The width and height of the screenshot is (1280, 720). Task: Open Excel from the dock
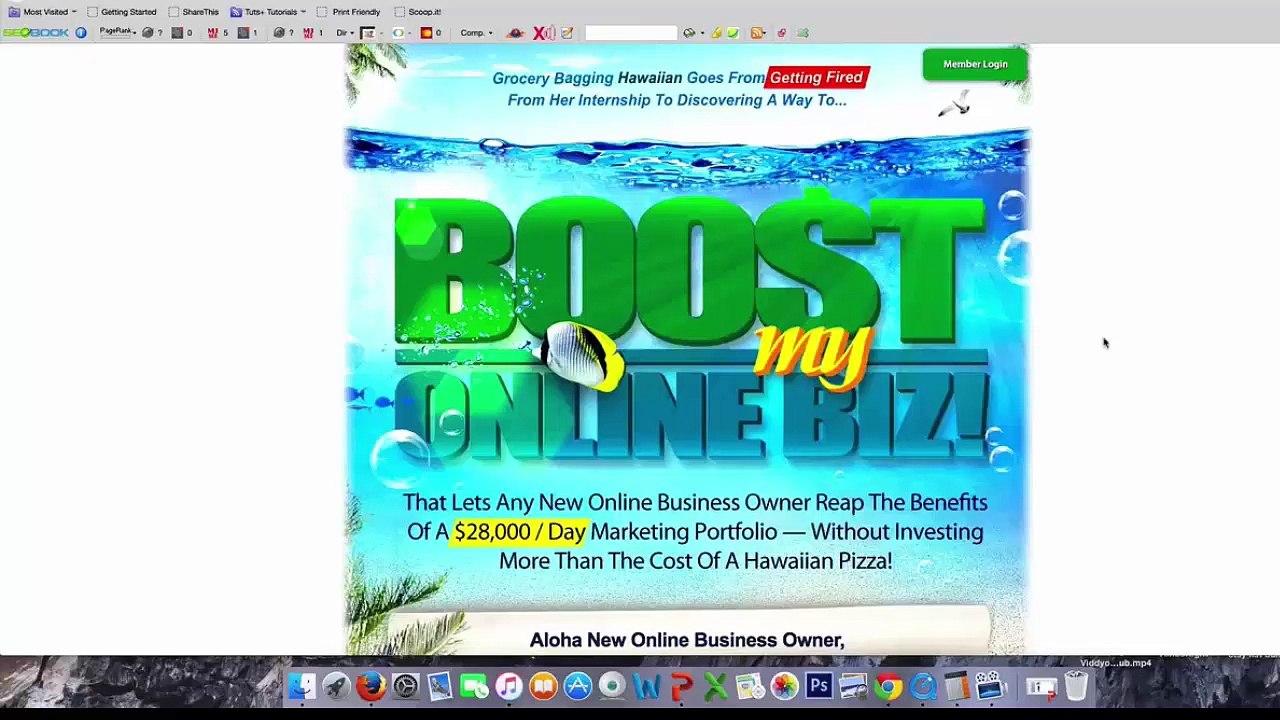click(x=716, y=686)
